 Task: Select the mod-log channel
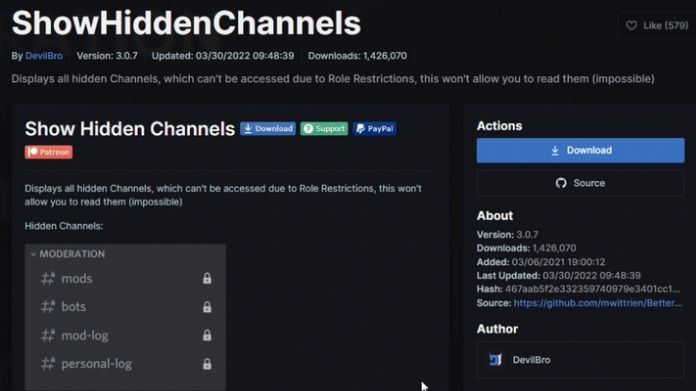[x=125, y=336]
